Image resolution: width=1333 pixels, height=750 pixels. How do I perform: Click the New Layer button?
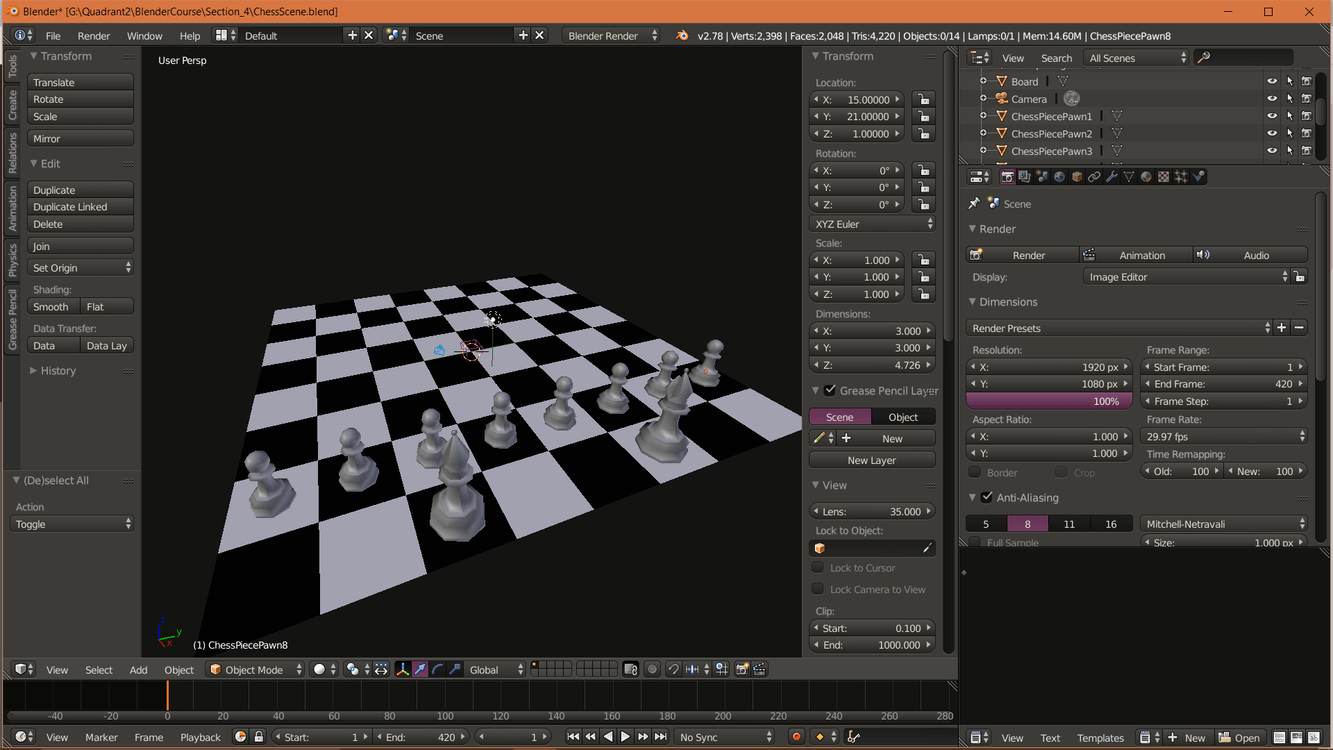871,460
